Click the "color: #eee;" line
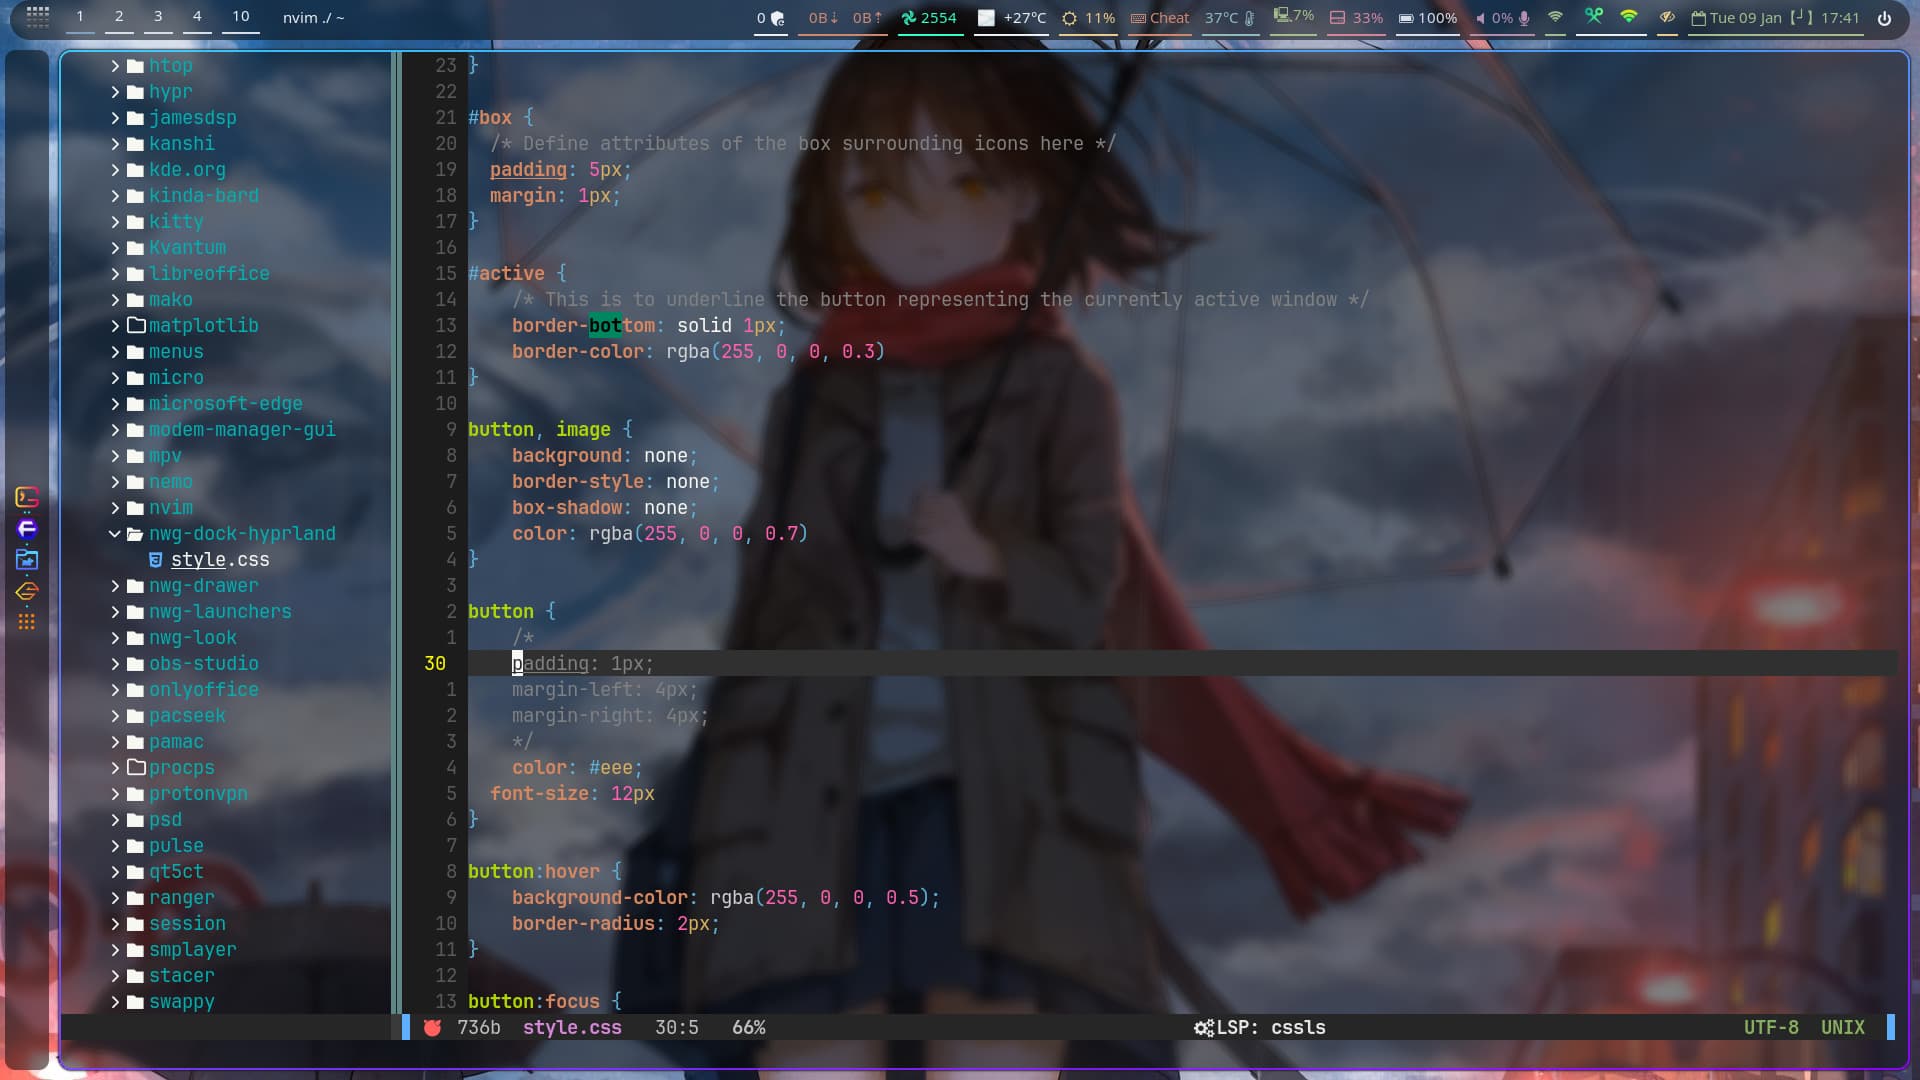 (x=577, y=767)
